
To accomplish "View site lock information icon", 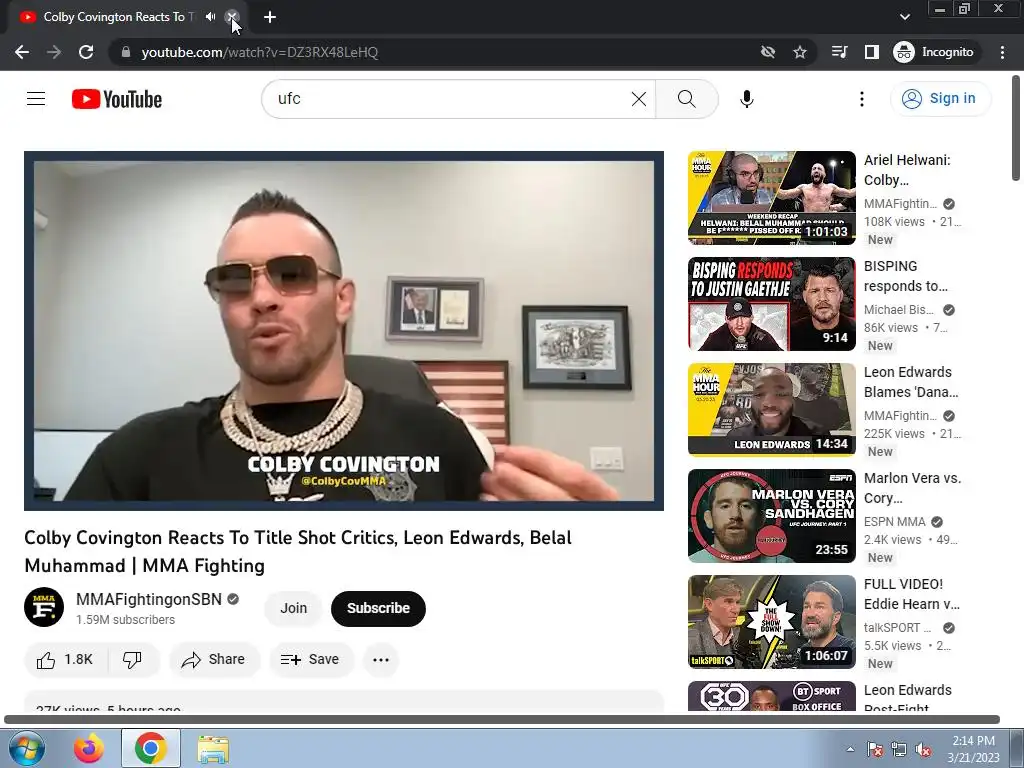I will (126, 52).
